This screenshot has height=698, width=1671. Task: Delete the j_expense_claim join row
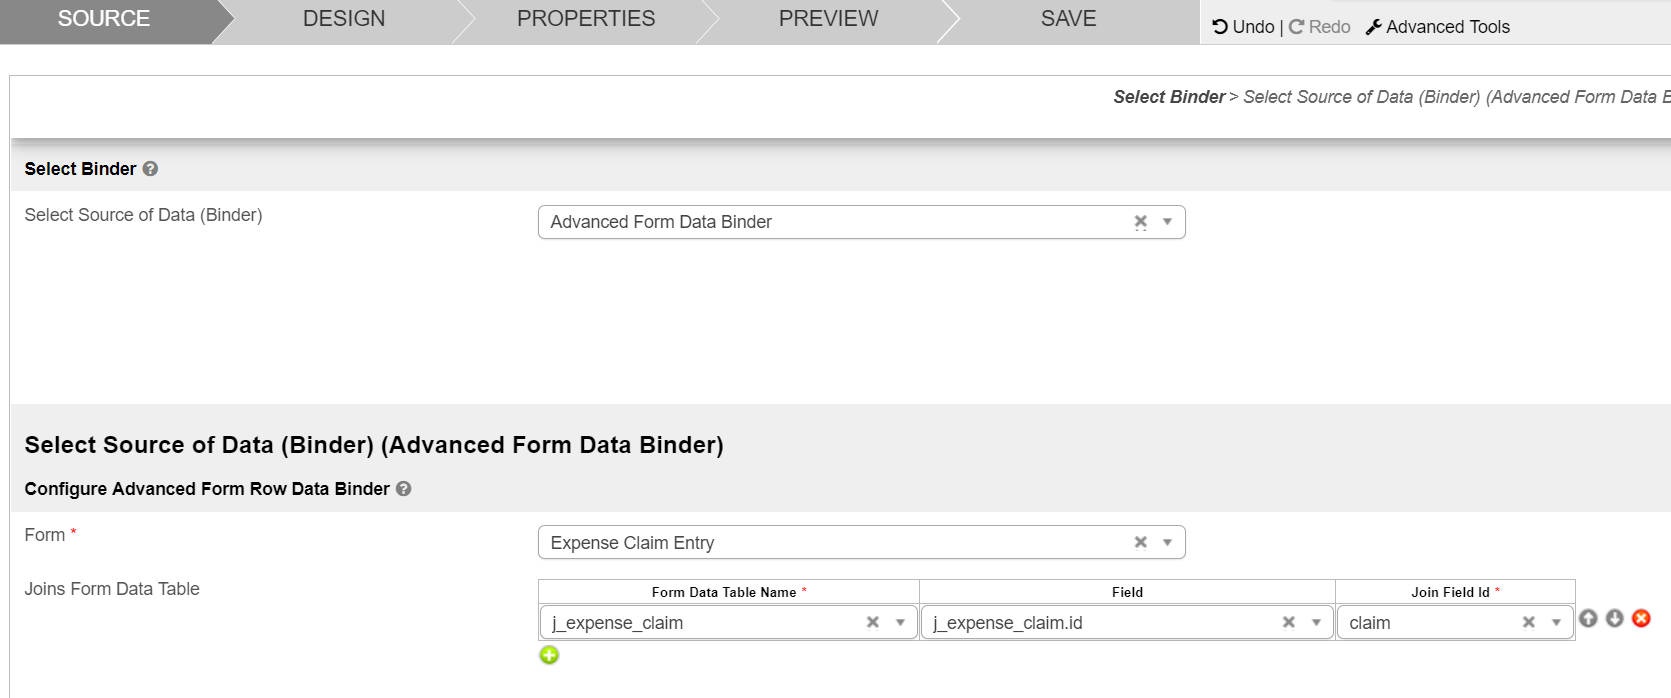1641,619
